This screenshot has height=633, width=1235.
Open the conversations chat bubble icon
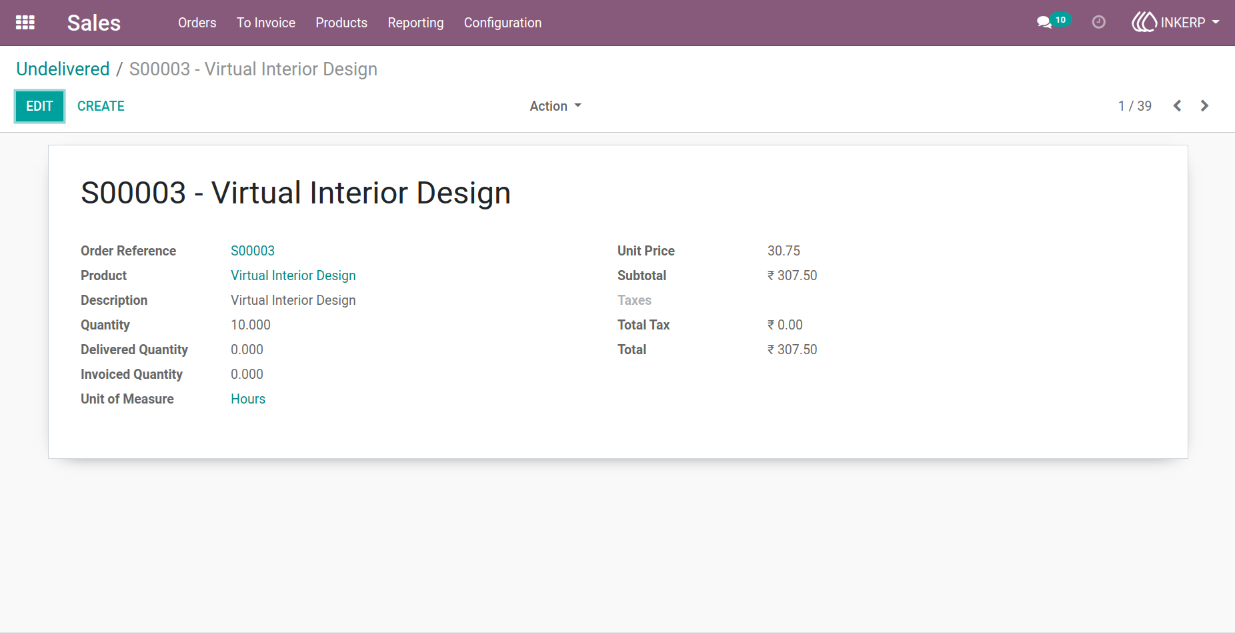tap(1044, 22)
